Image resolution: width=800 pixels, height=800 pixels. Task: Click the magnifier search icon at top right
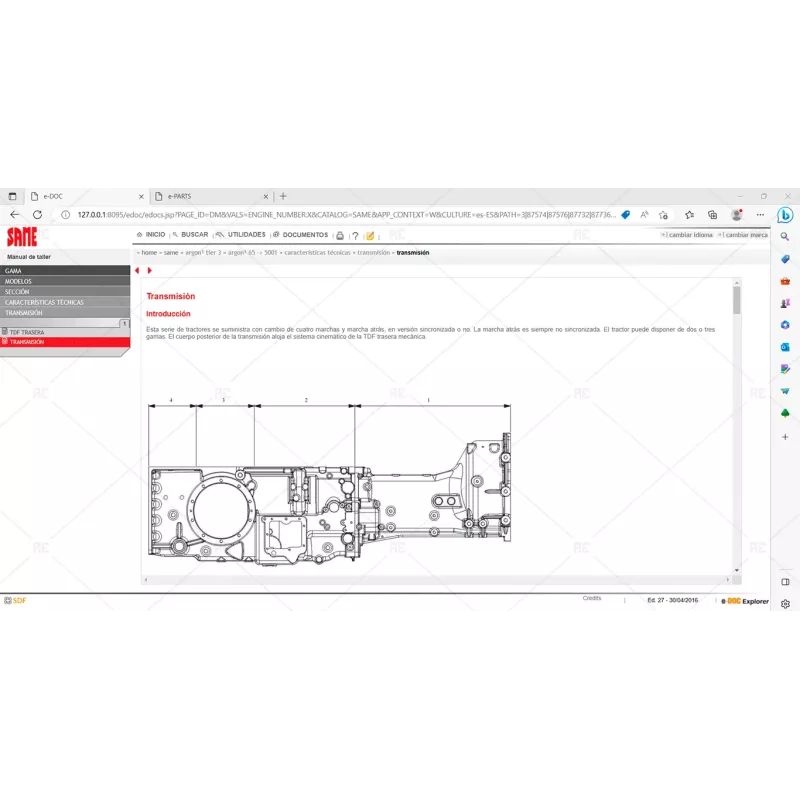(x=784, y=236)
